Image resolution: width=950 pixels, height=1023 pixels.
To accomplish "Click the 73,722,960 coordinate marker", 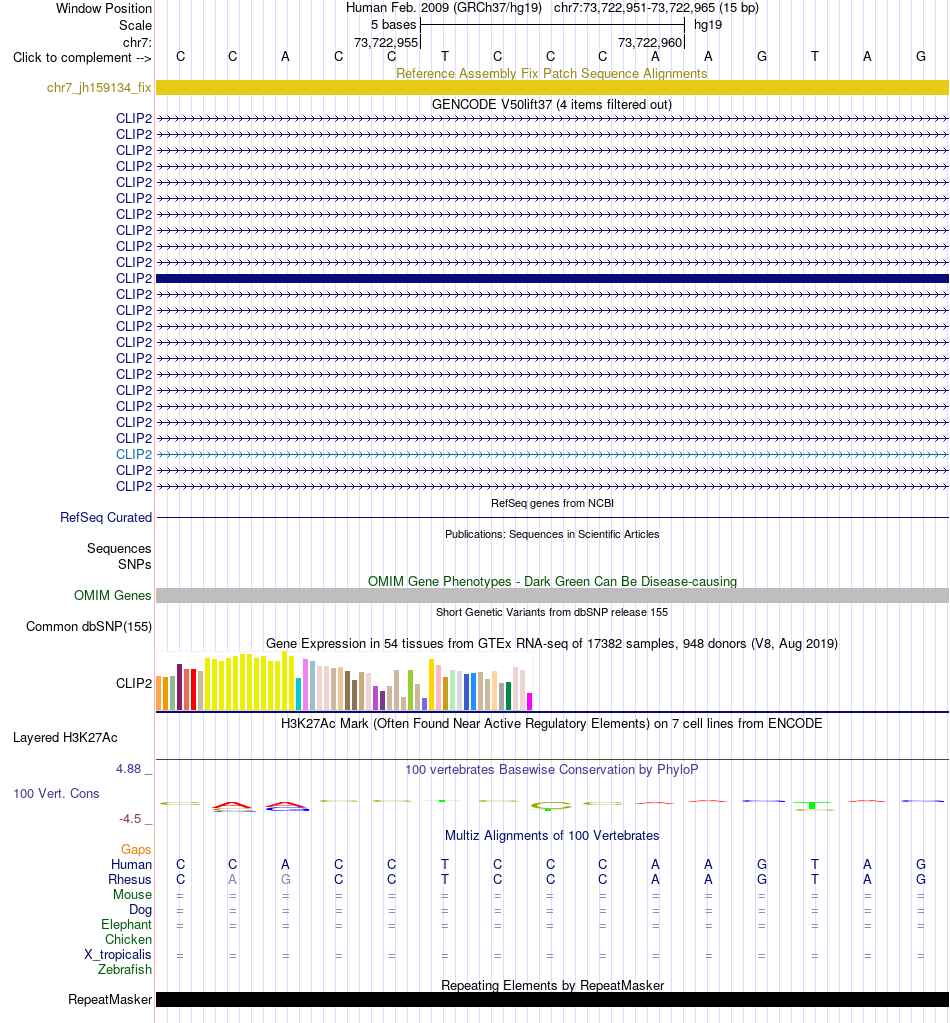I will (650, 42).
